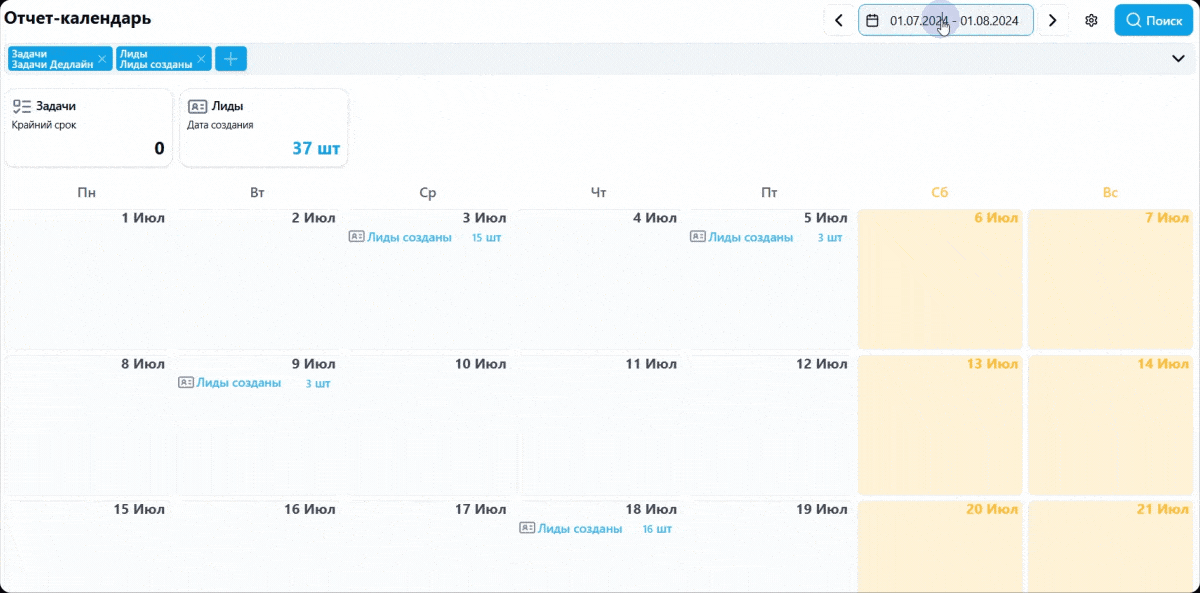Select the 17 Июл day cell
The image size is (1200, 593).
[x=430, y=546]
